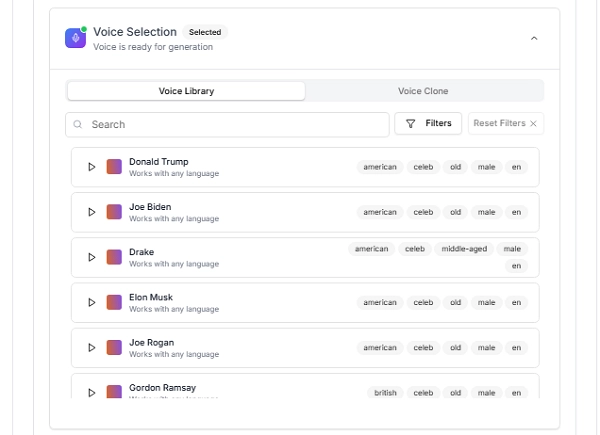This screenshot has height=435, width=600.
Task: Click the Donald Trump avatar thumbnail
Action: [x=114, y=167]
